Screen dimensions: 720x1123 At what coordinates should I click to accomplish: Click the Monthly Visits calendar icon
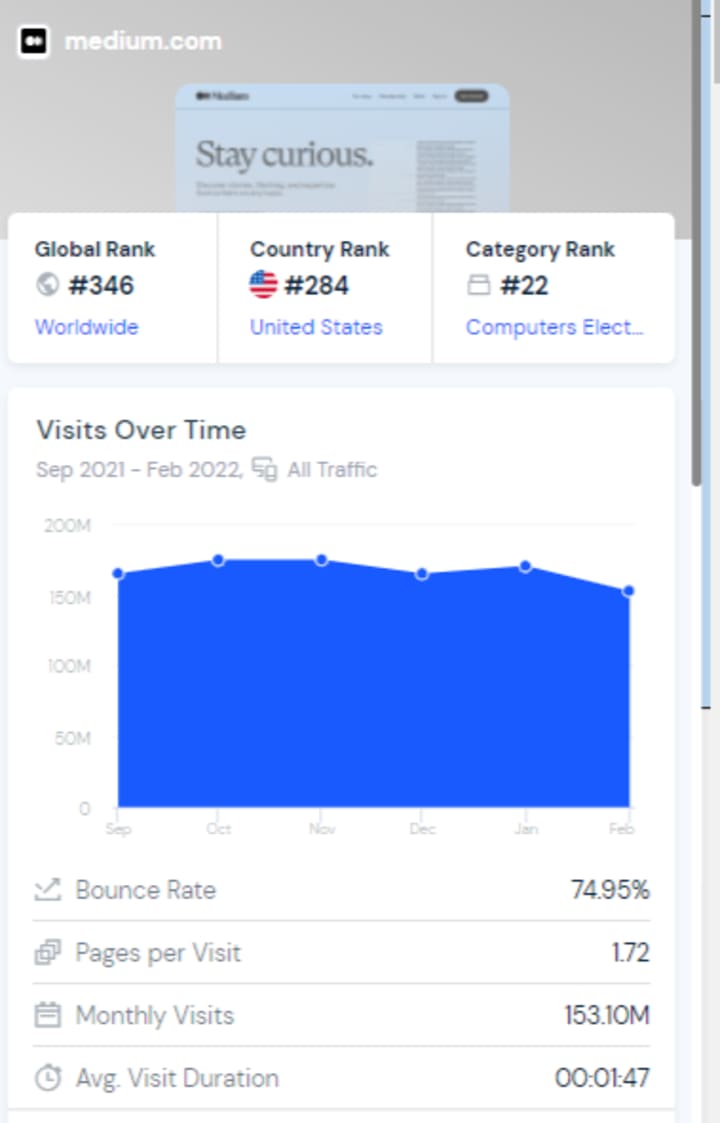[x=48, y=1015]
